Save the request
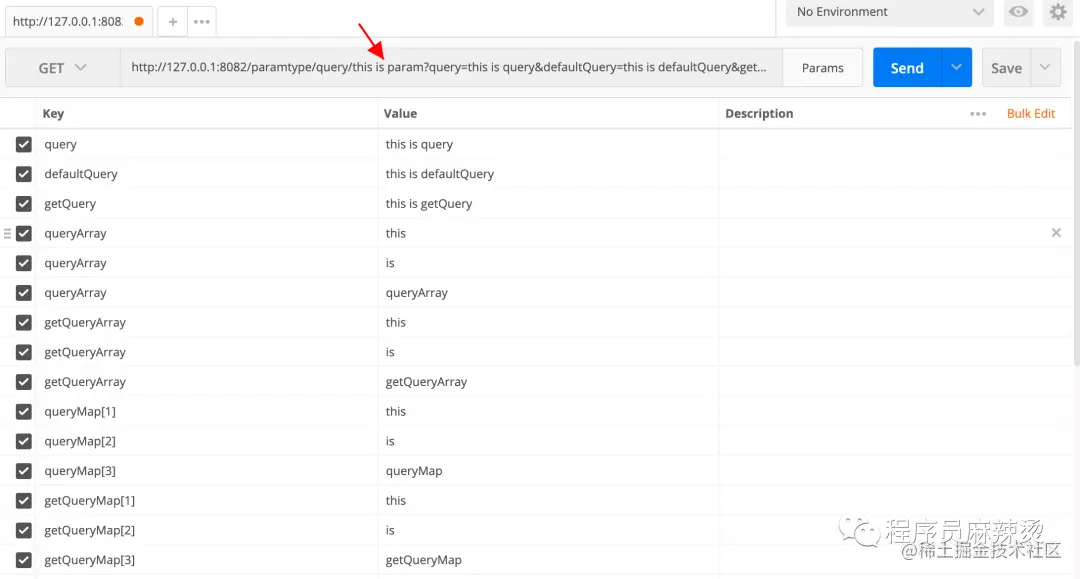The height and width of the screenshot is (579, 1080). [x=1006, y=67]
